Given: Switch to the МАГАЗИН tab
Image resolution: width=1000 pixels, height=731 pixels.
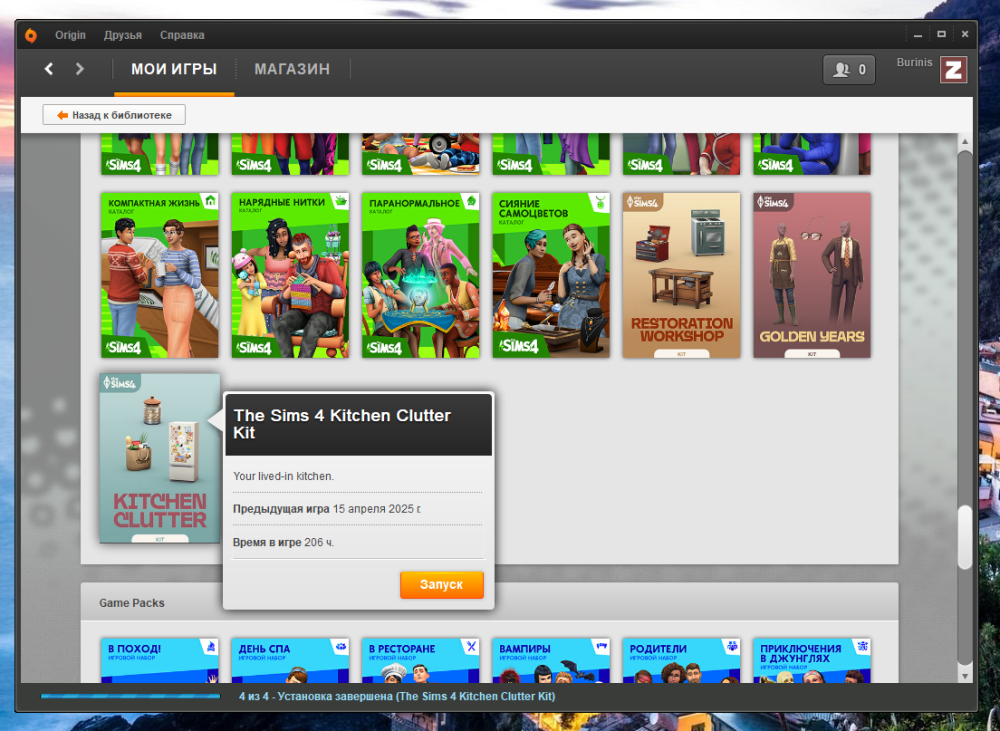Looking at the screenshot, I should click(292, 69).
